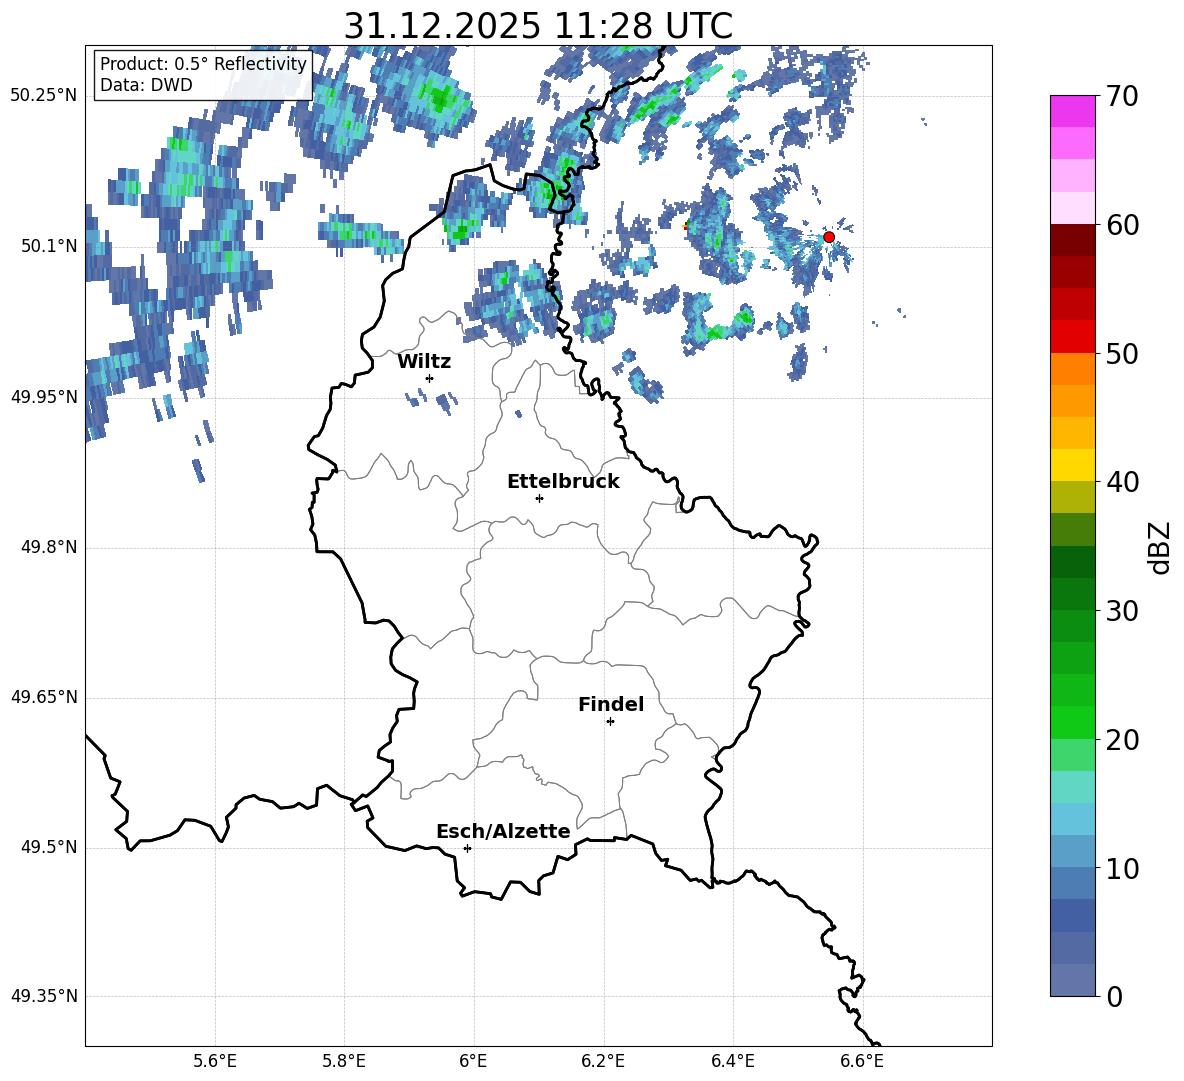Click the light blue colorbar segment above 10

[x=1073, y=851]
